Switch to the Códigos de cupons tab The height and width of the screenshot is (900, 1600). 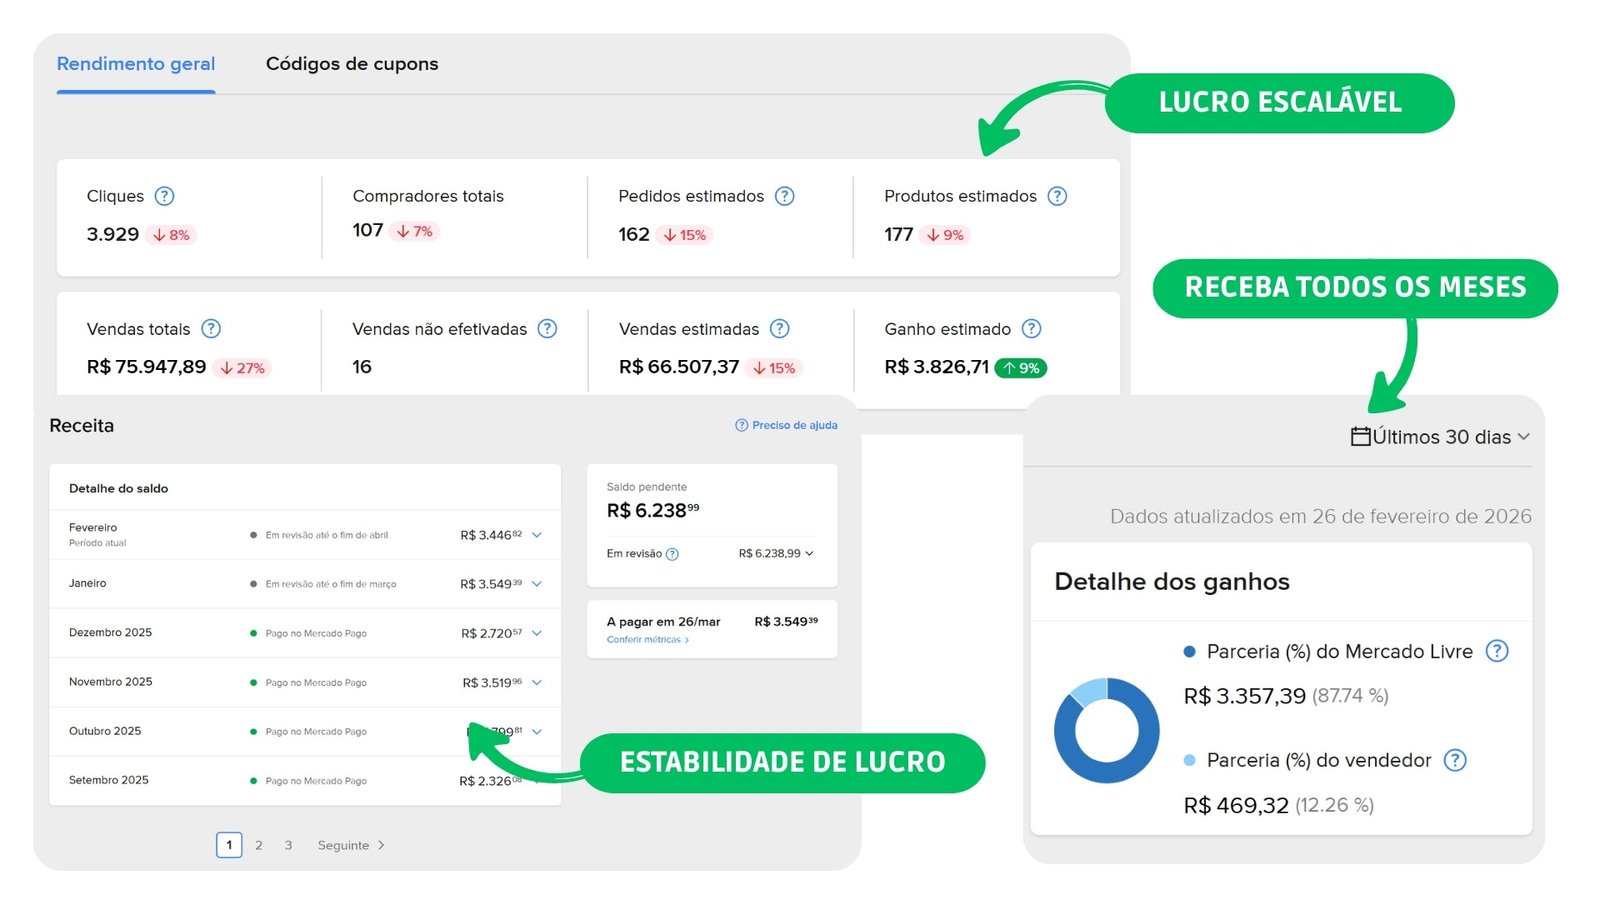point(352,63)
